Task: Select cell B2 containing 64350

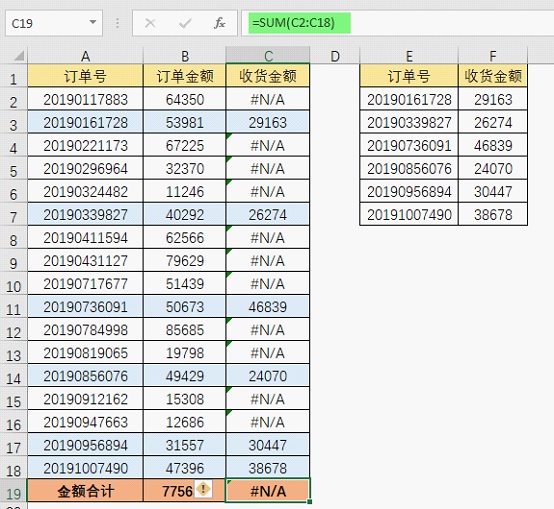Action: point(184,99)
